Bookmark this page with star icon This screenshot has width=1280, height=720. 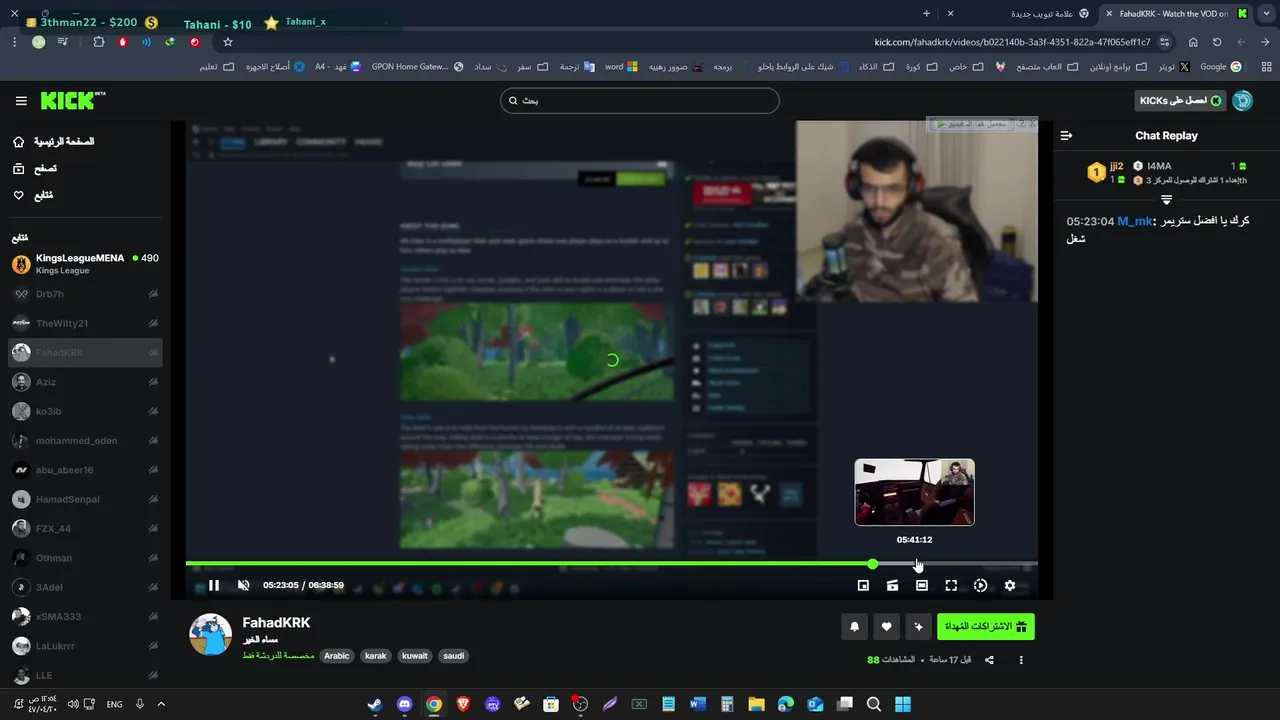[x=228, y=42]
